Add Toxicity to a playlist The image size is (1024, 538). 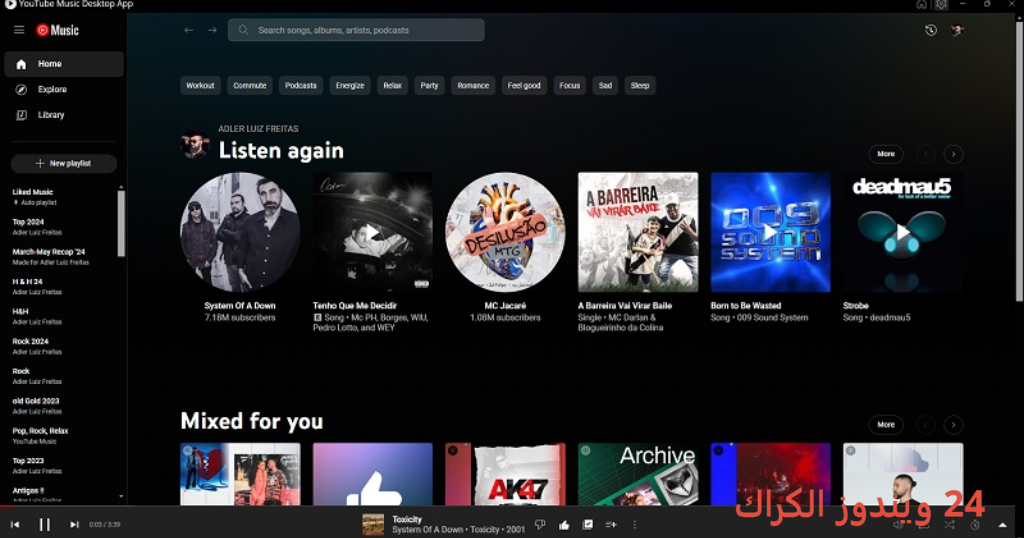click(611, 524)
